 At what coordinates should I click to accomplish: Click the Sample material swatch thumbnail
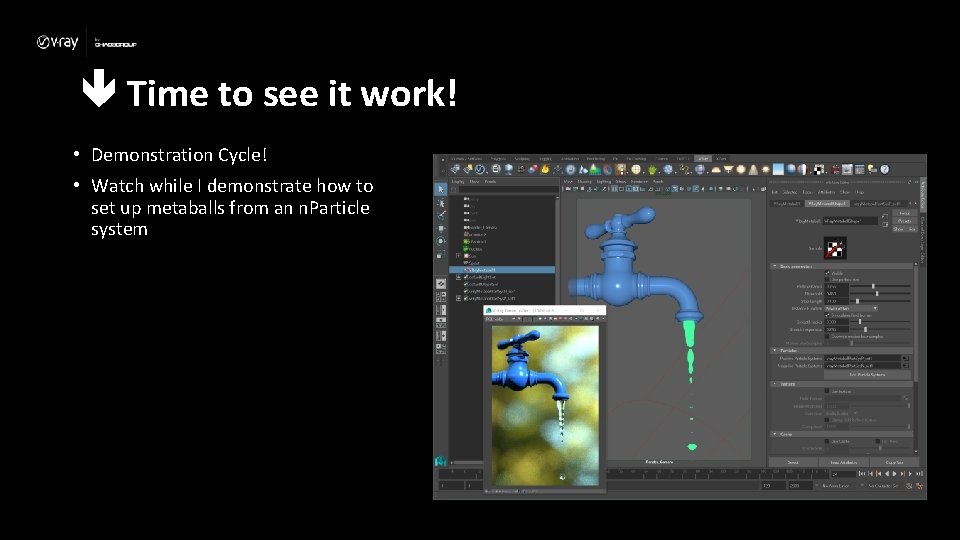pos(835,249)
